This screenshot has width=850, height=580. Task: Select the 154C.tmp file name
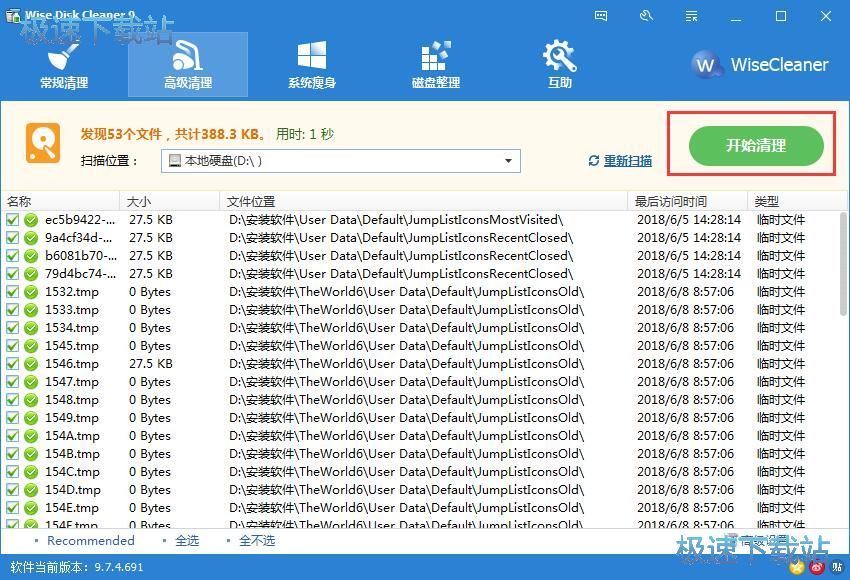pyautogui.click(x=72, y=472)
